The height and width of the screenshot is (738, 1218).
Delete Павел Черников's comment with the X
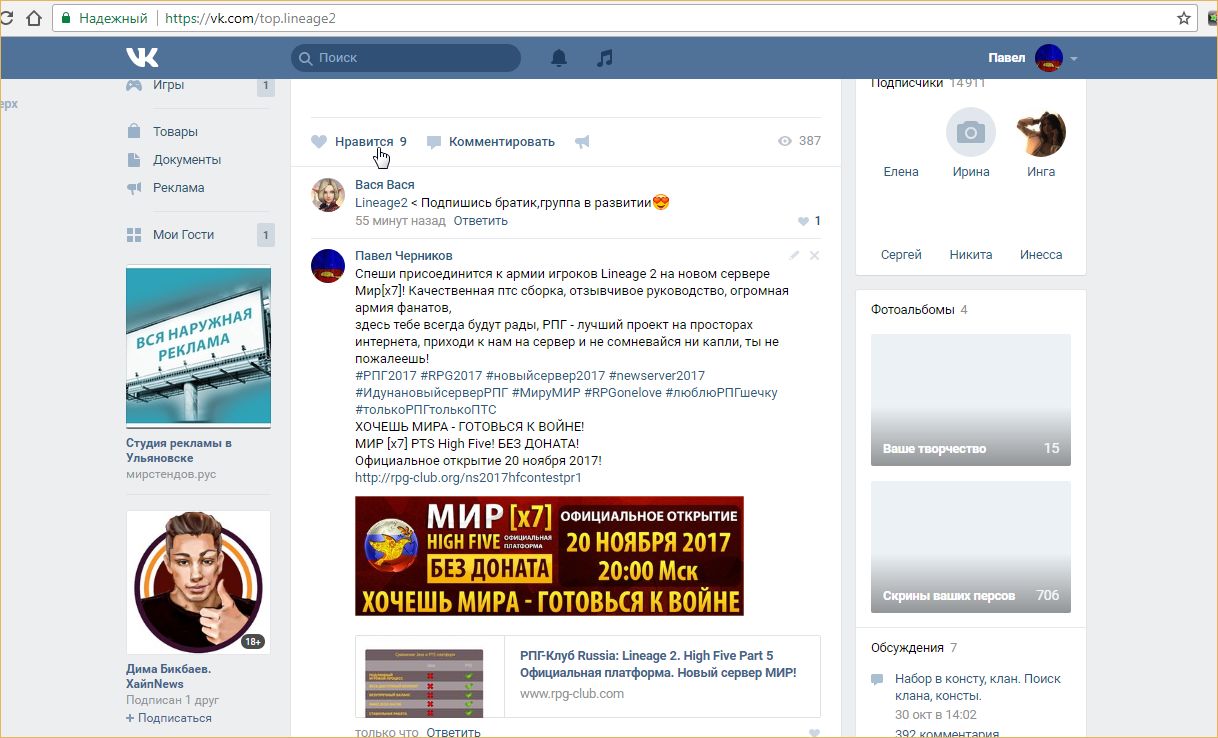814,256
